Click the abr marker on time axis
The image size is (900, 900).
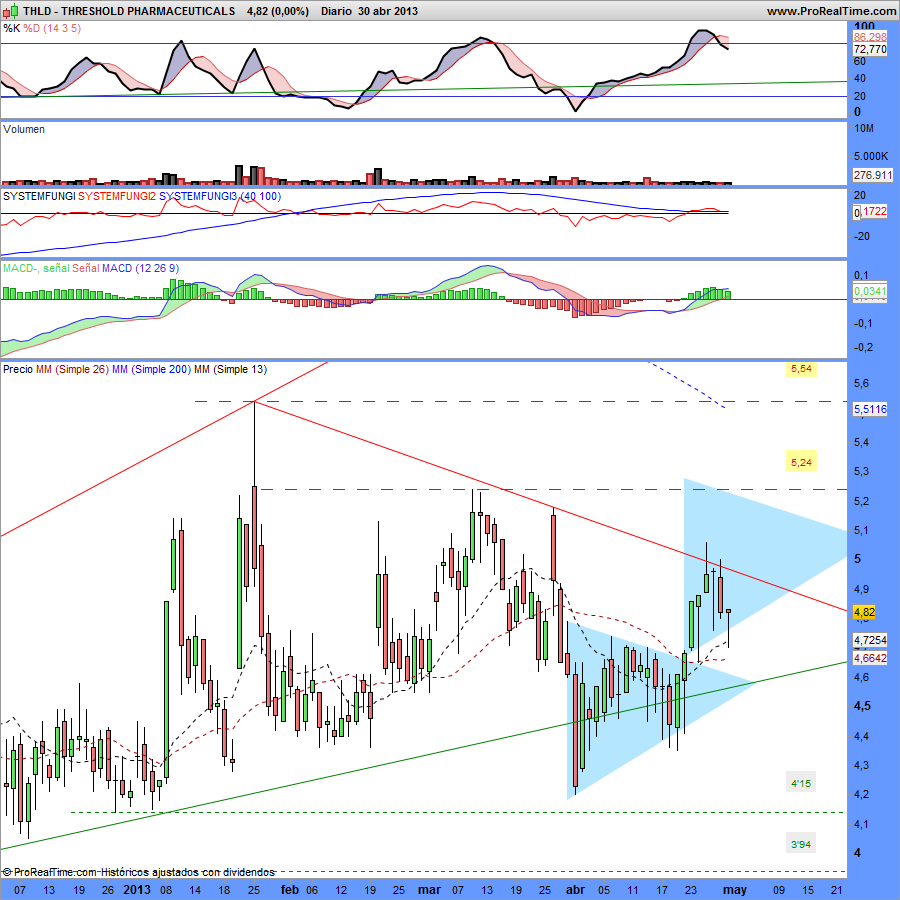pos(576,890)
